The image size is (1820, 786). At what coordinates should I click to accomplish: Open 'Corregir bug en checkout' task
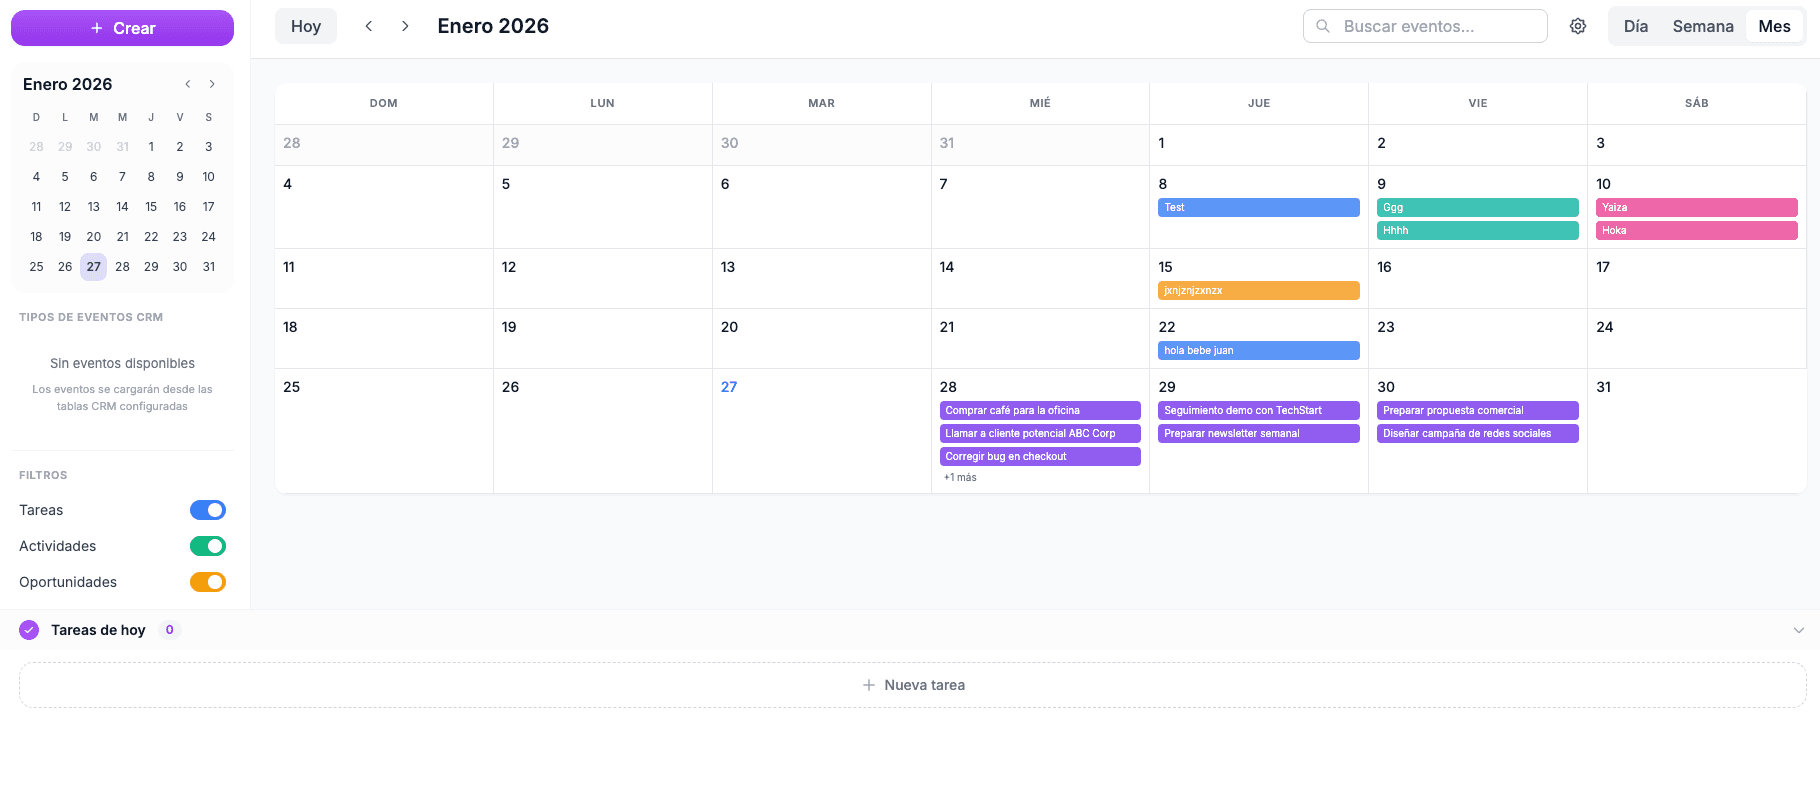pos(1040,457)
